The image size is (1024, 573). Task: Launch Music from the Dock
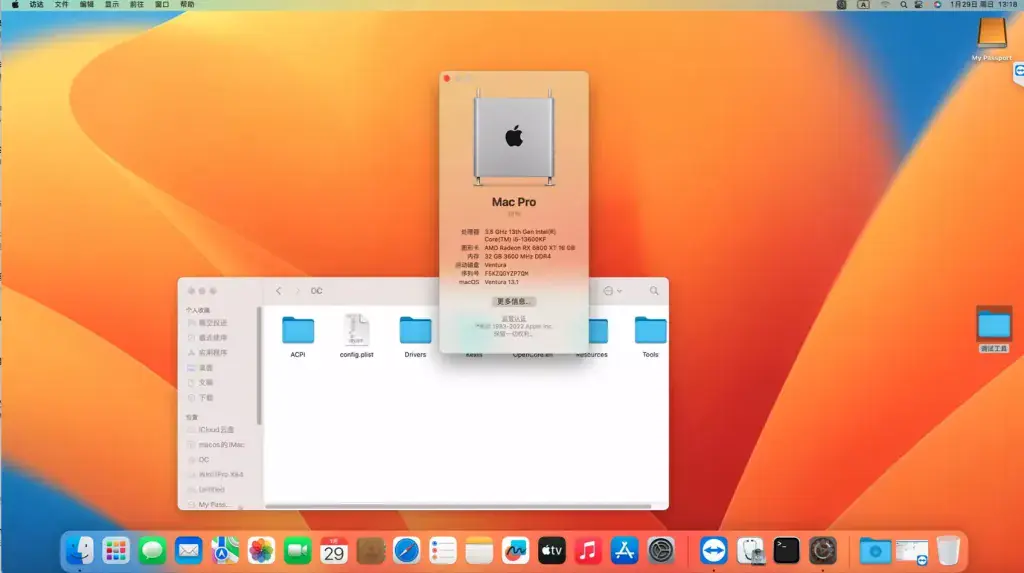[x=588, y=550]
